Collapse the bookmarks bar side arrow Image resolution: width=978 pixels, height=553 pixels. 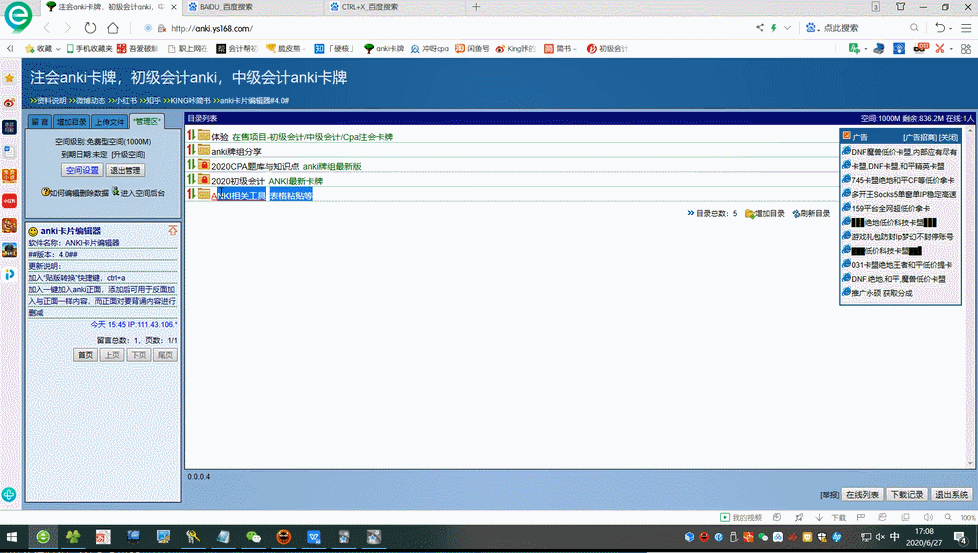tap(10, 49)
